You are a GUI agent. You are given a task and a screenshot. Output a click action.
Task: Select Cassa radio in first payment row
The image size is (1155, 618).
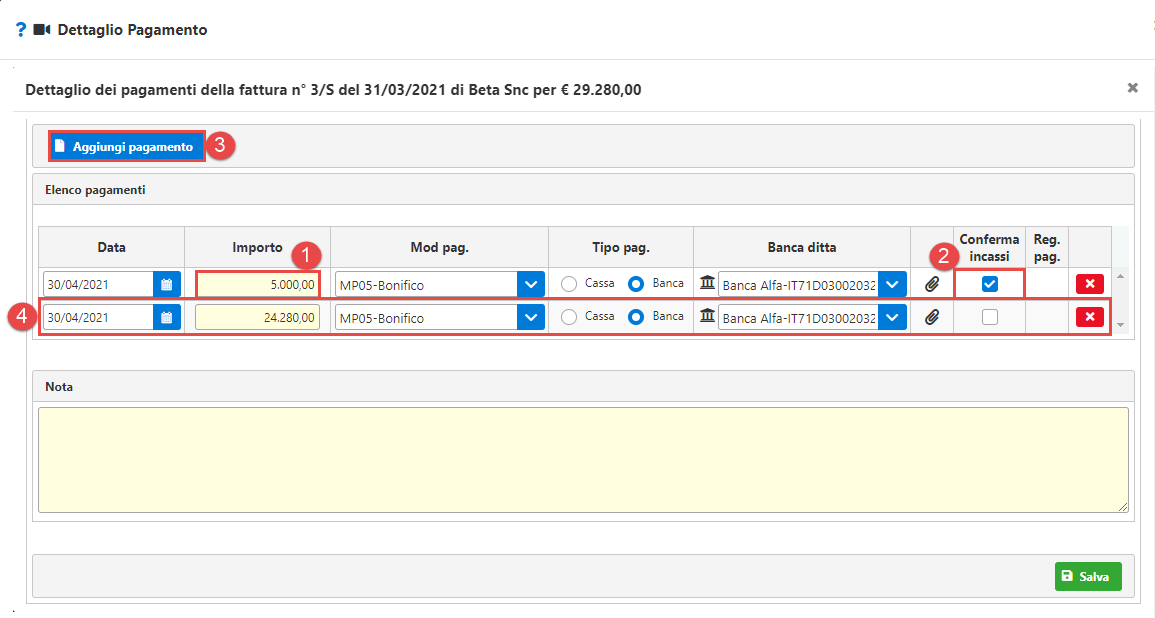pos(569,284)
